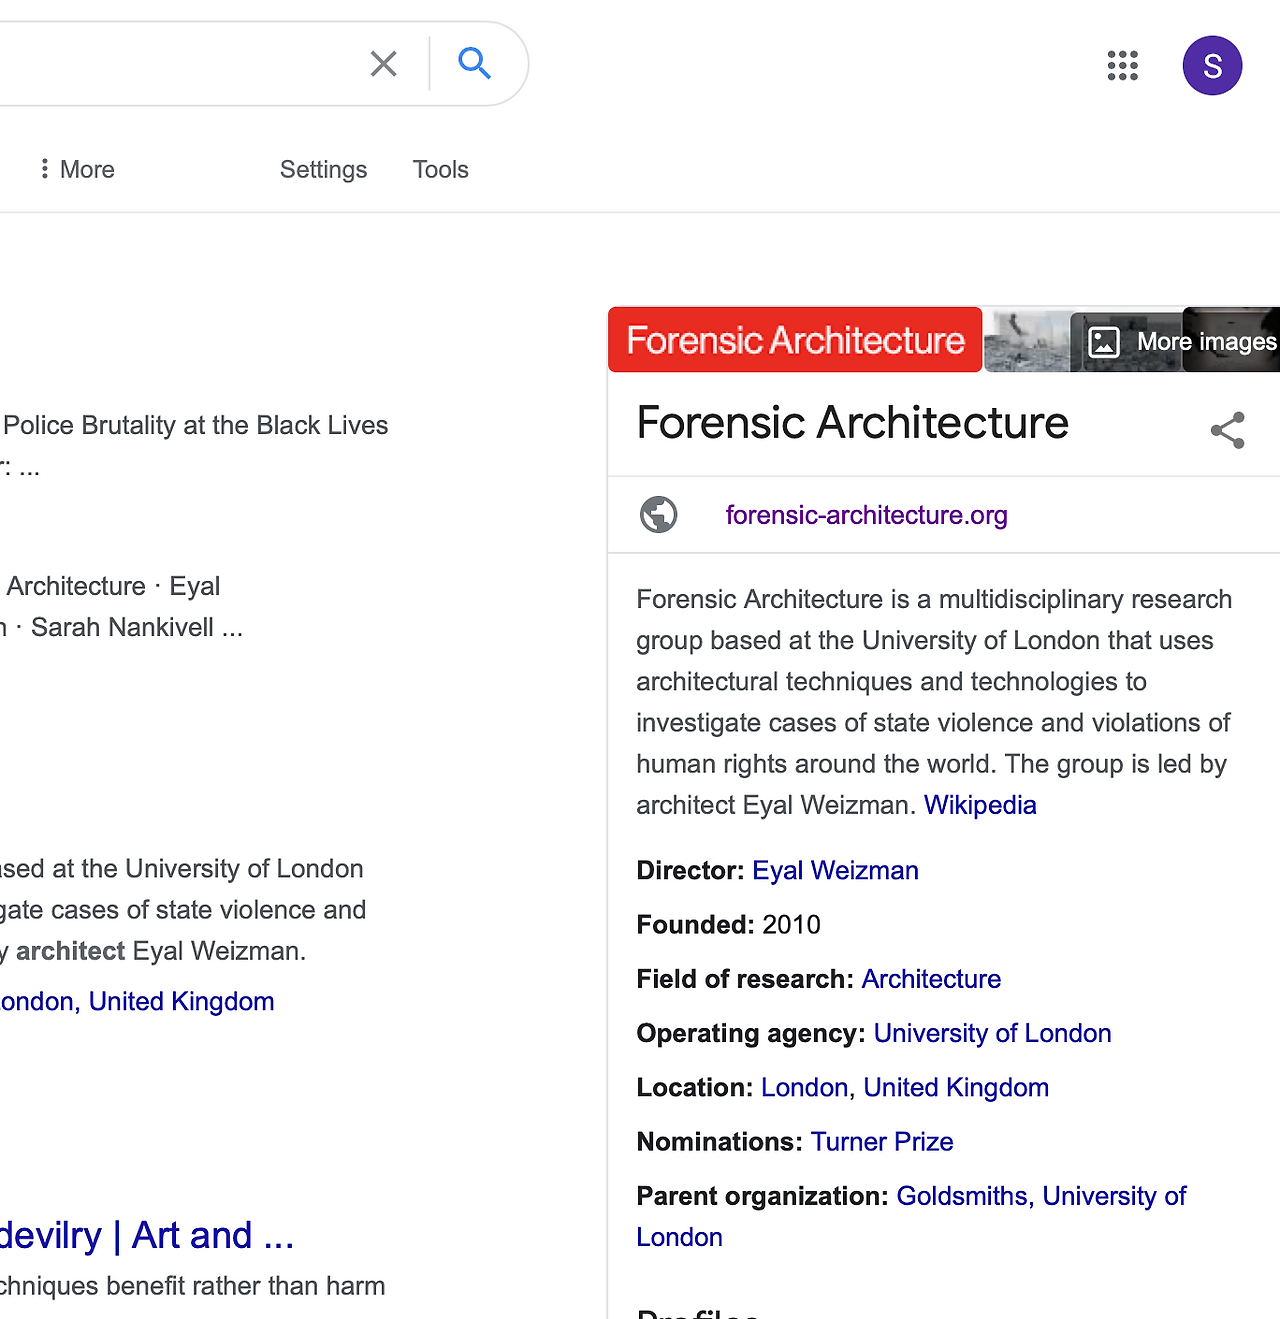
Task: Follow the Eyal Weizman director link
Action: 835,871
